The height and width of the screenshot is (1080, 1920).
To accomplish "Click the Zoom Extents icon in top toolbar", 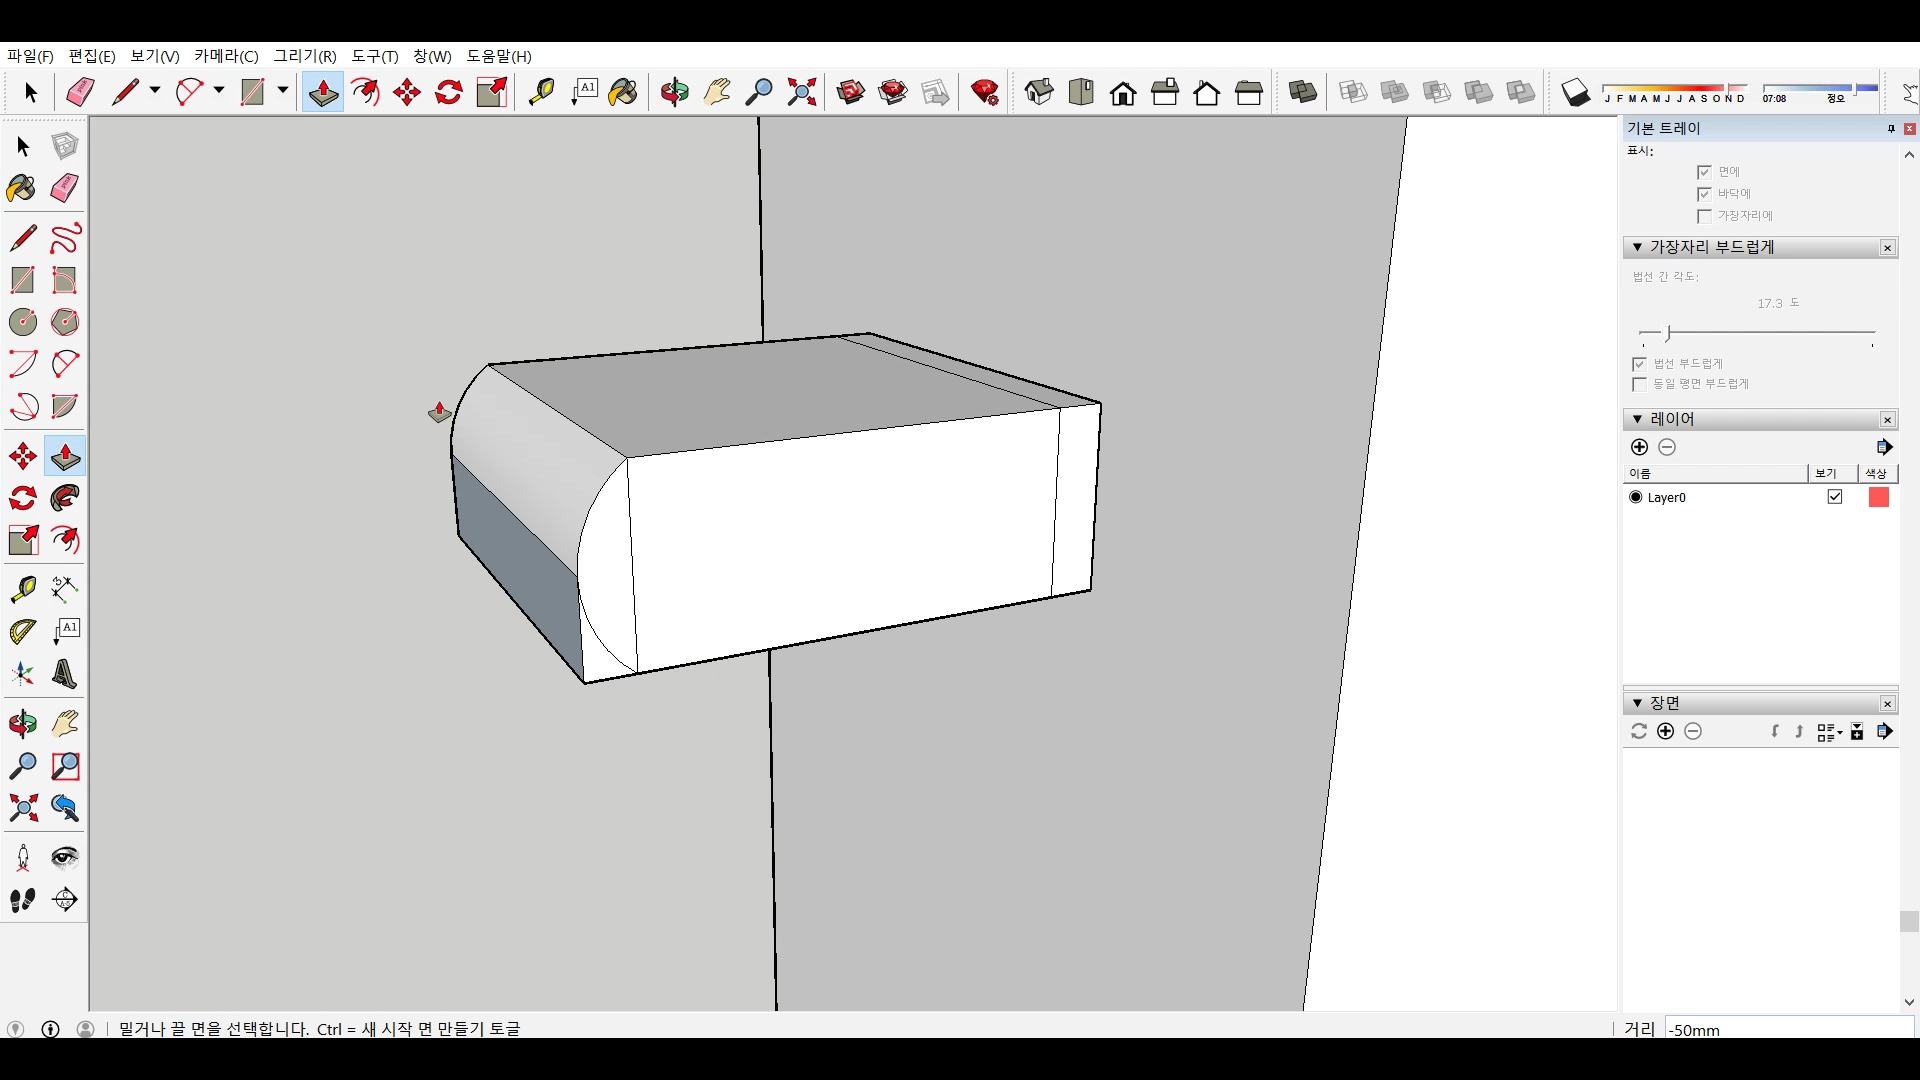I will (x=802, y=93).
